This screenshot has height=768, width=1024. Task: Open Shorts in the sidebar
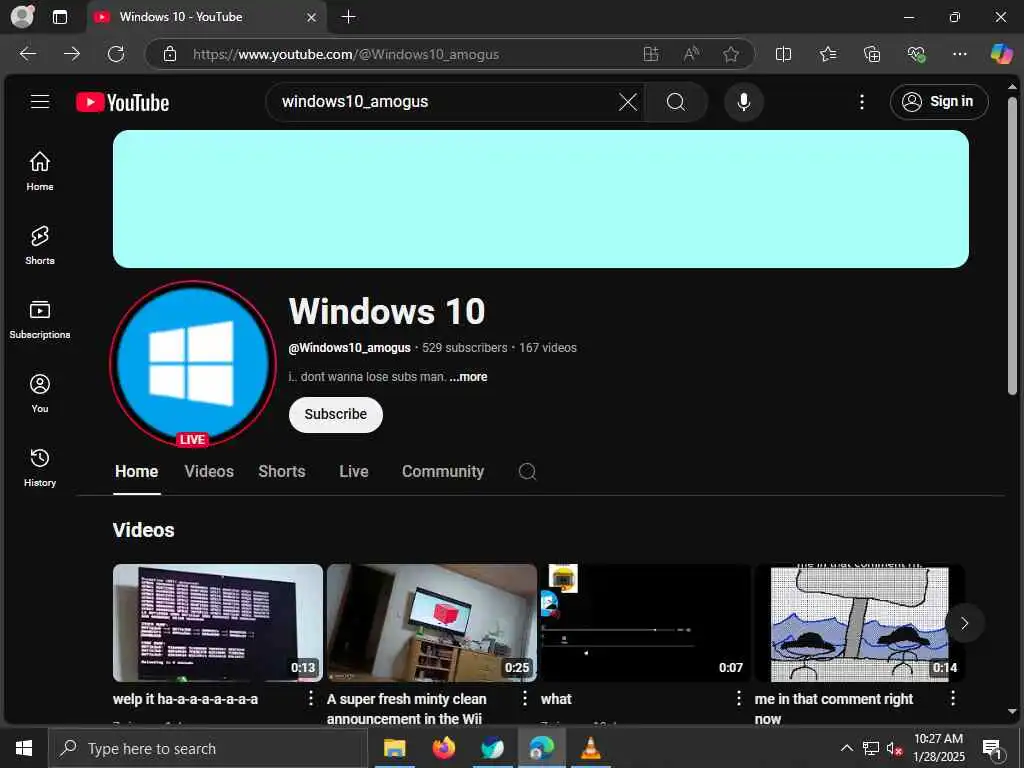[x=40, y=245]
